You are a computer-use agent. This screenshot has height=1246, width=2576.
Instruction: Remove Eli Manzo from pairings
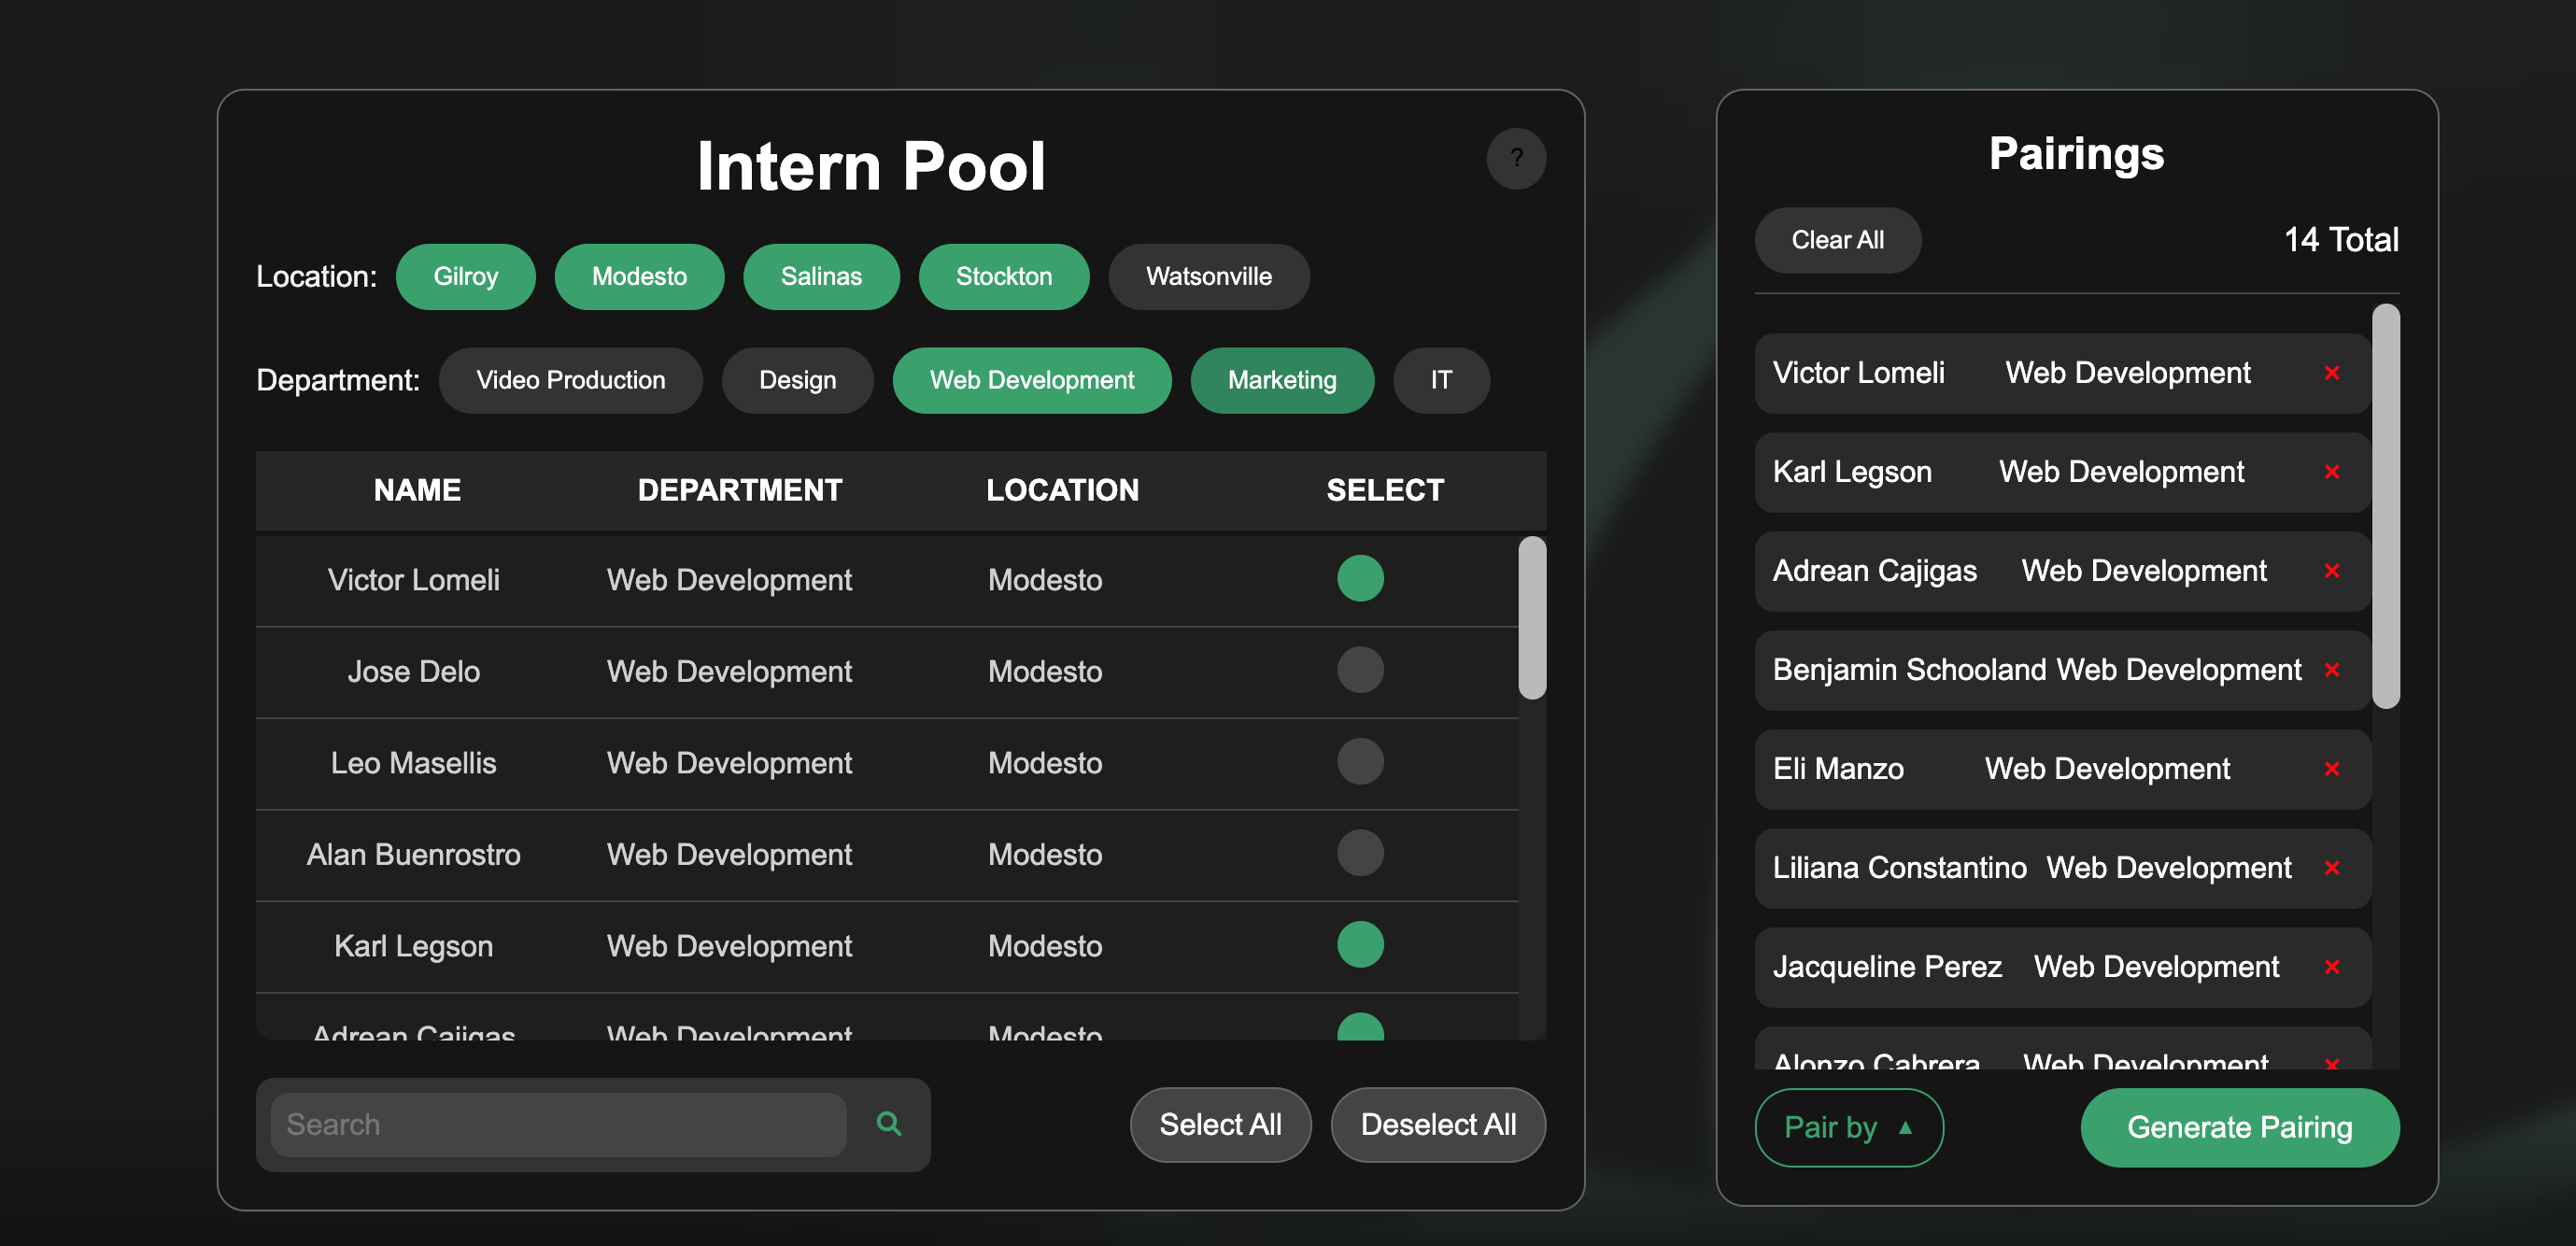2331,769
